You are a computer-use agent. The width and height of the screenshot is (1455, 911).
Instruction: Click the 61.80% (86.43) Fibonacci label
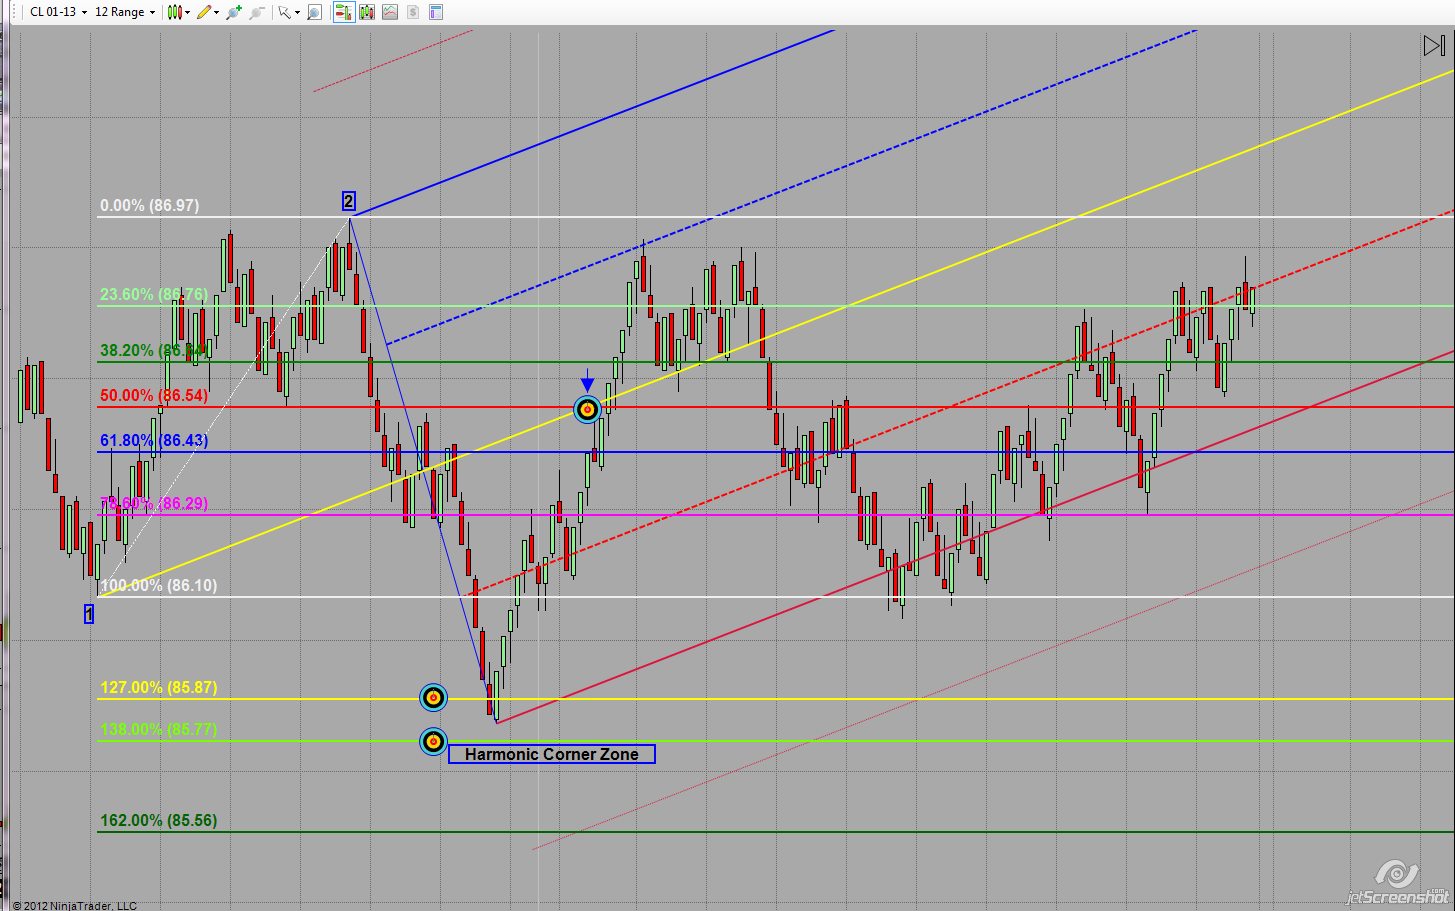(154, 440)
